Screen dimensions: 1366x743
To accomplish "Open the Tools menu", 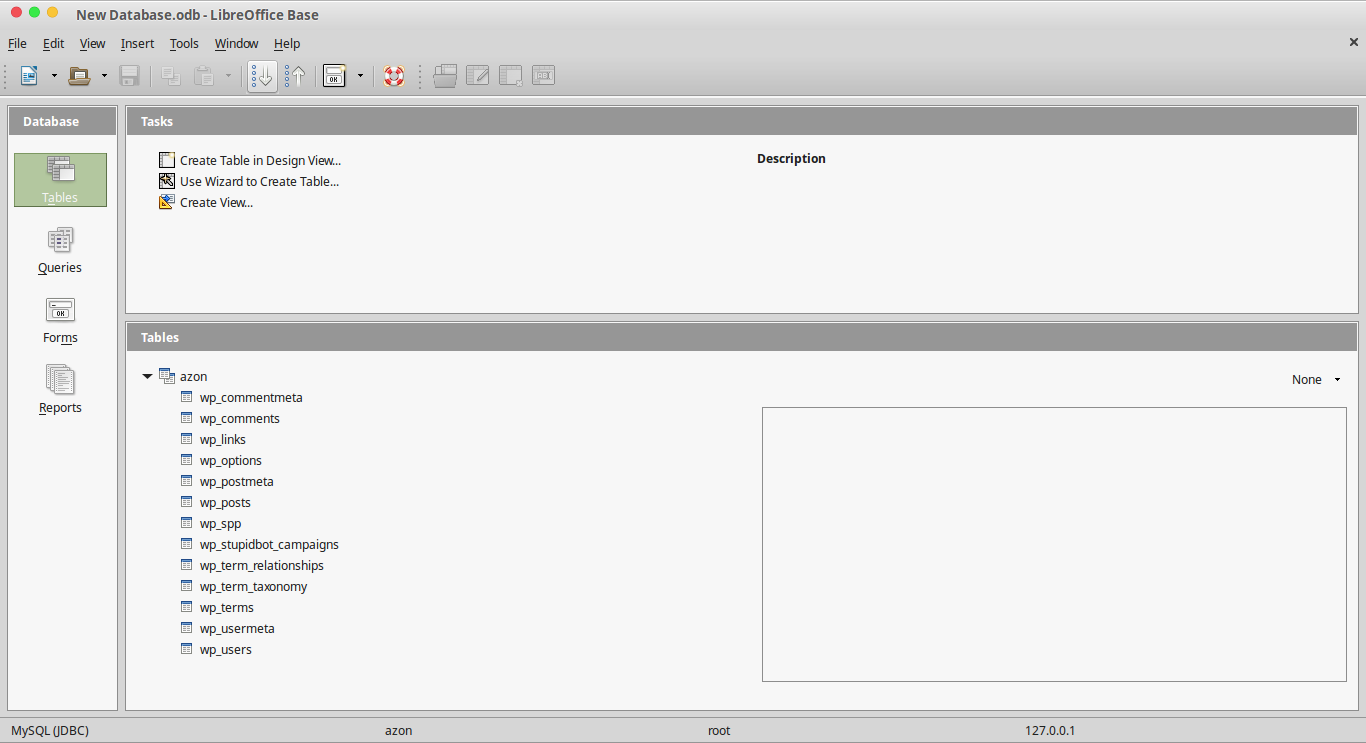I will pyautogui.click(x=184, y=44).
